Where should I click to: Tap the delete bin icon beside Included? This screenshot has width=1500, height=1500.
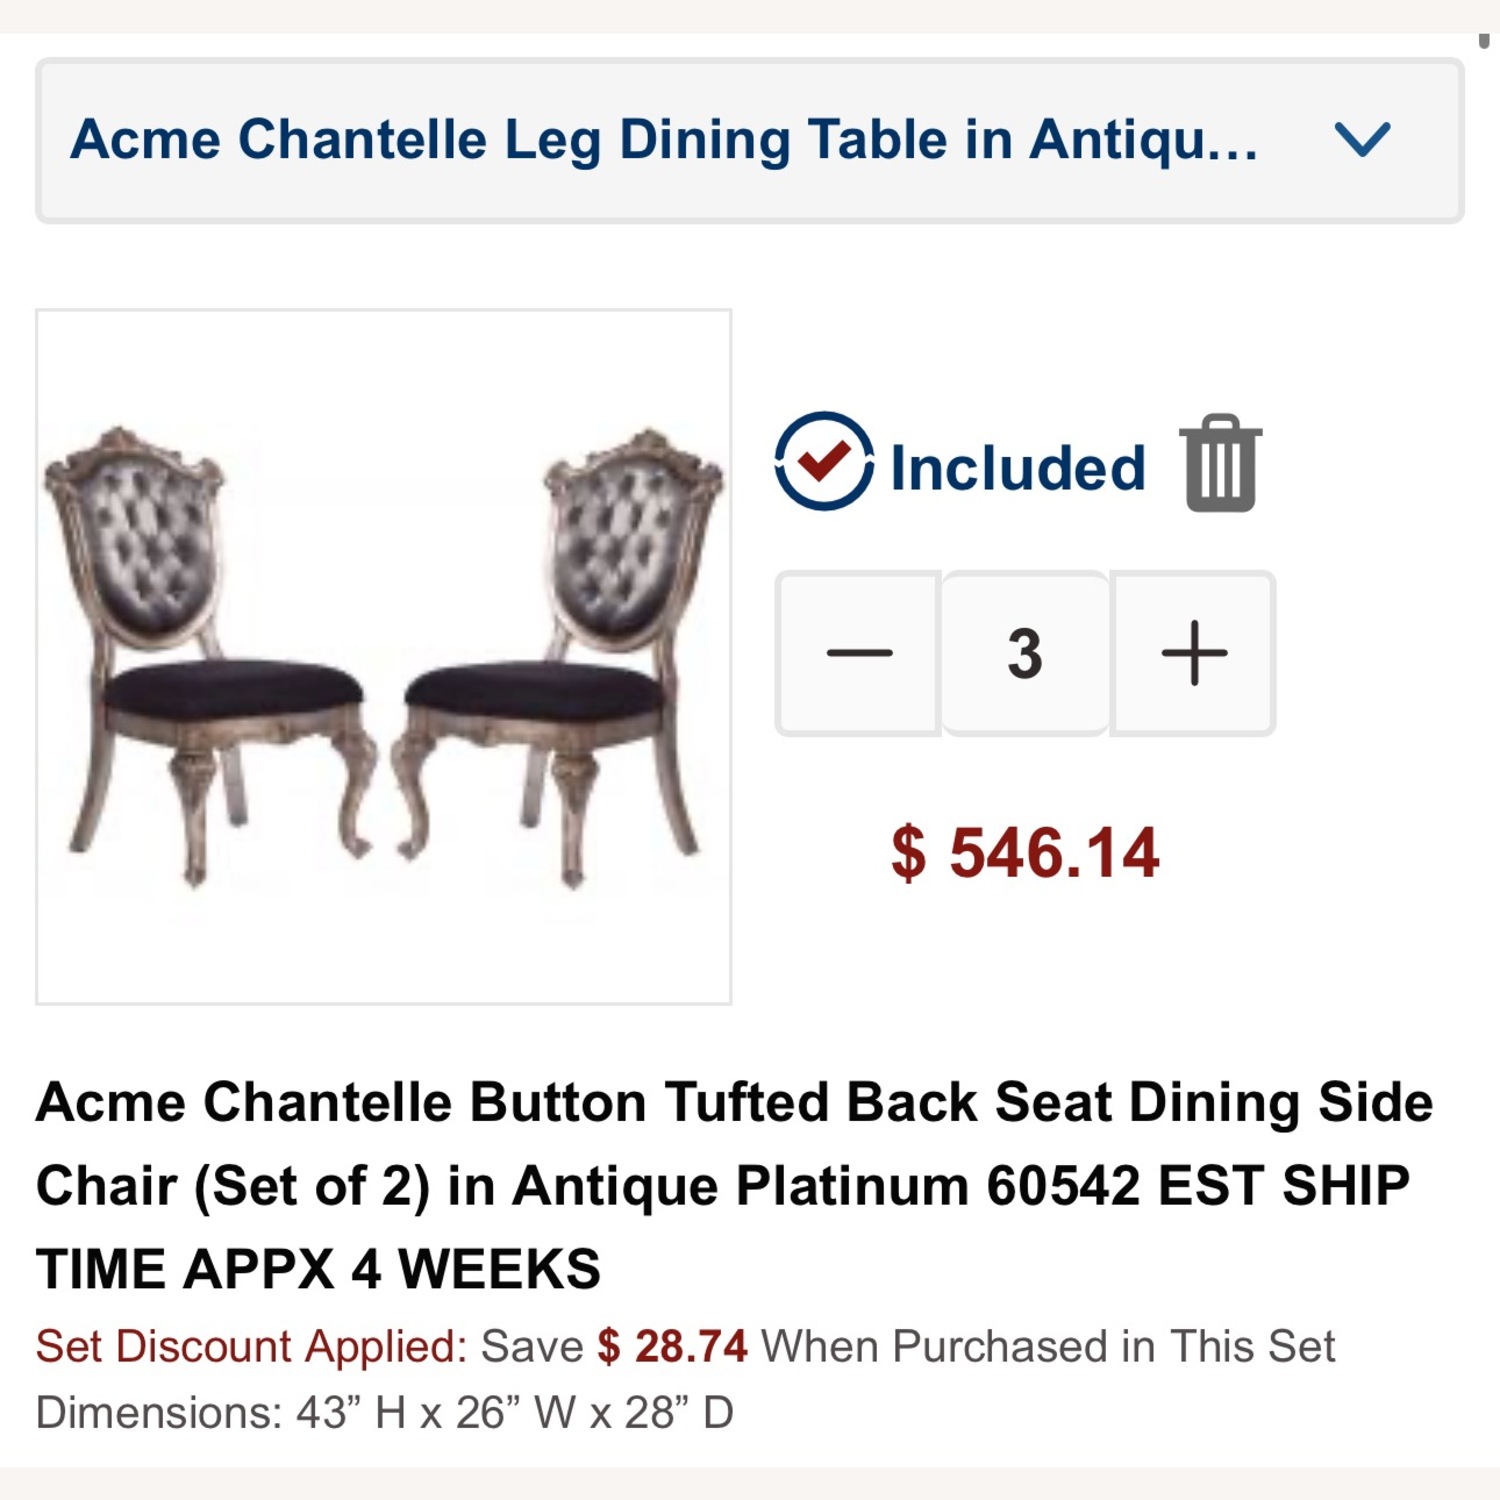coord(1220,463)
